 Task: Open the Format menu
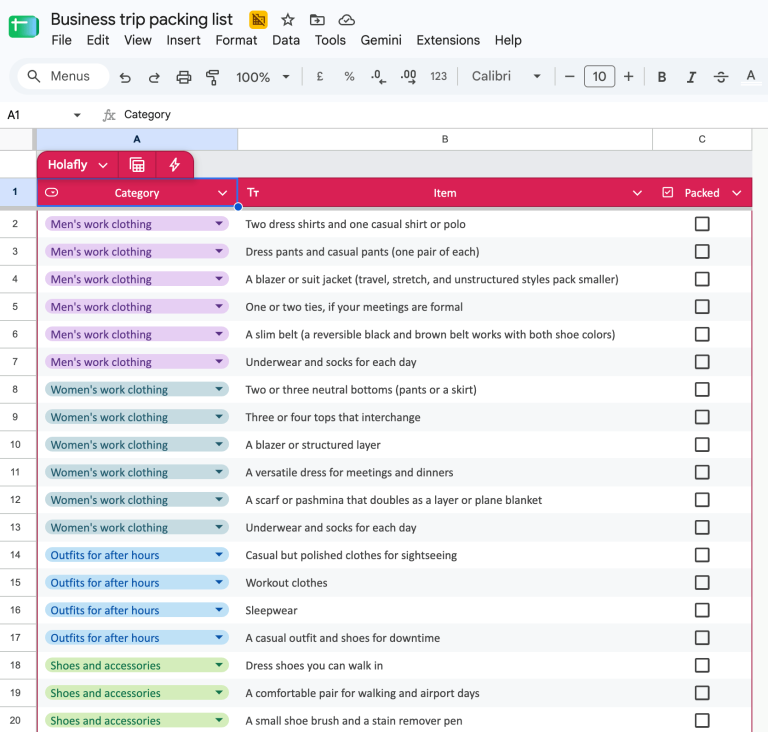(236, 40)
